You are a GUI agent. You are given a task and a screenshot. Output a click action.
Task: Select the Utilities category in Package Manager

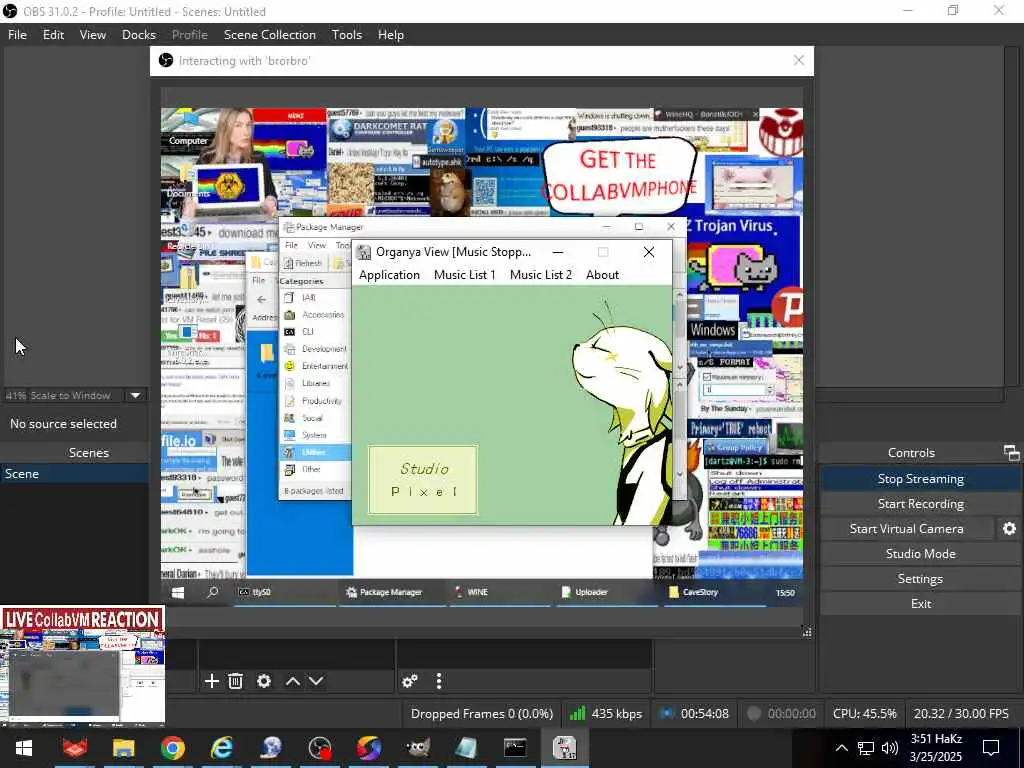coord(315,452)
